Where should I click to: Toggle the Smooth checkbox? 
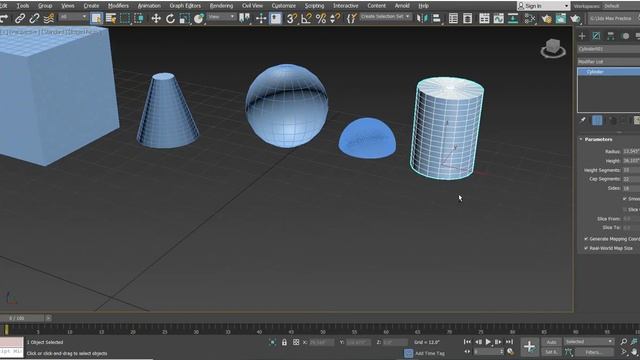[x=625, y=199]
